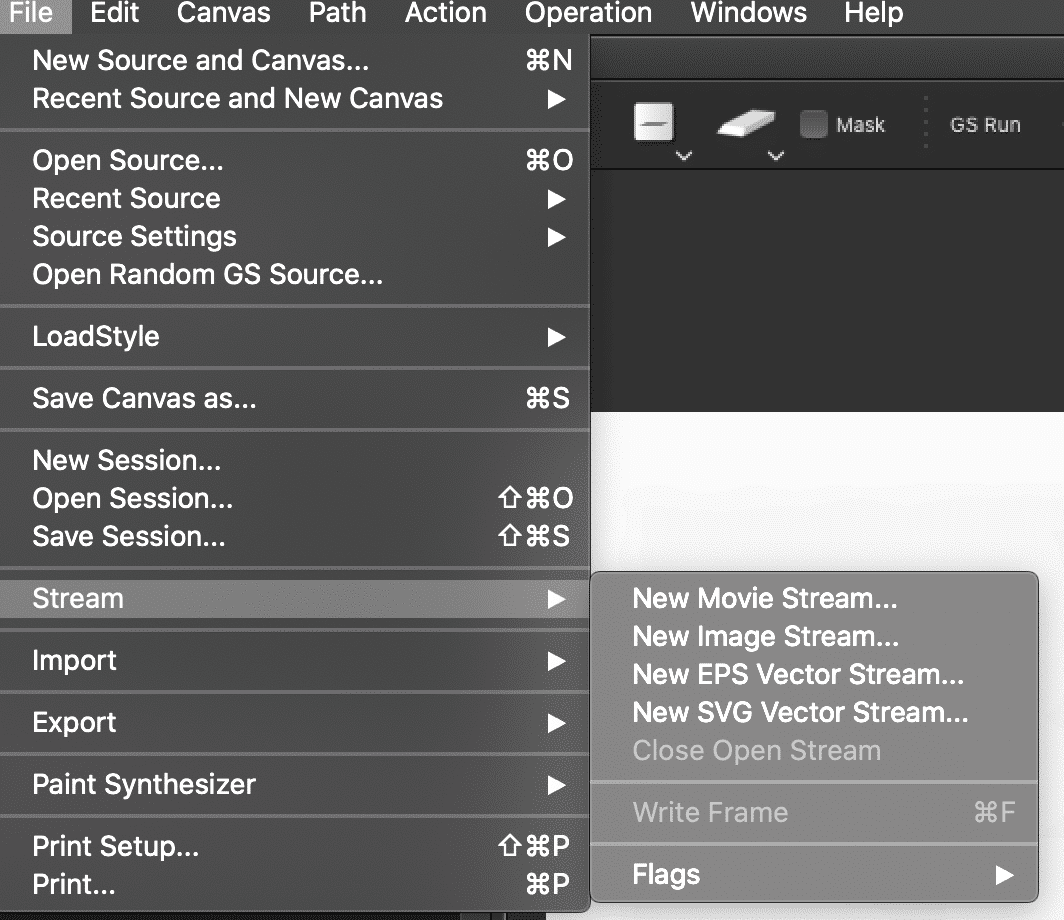
Task: Choose New Session... from File menu
Action: [x=294, y=461]
